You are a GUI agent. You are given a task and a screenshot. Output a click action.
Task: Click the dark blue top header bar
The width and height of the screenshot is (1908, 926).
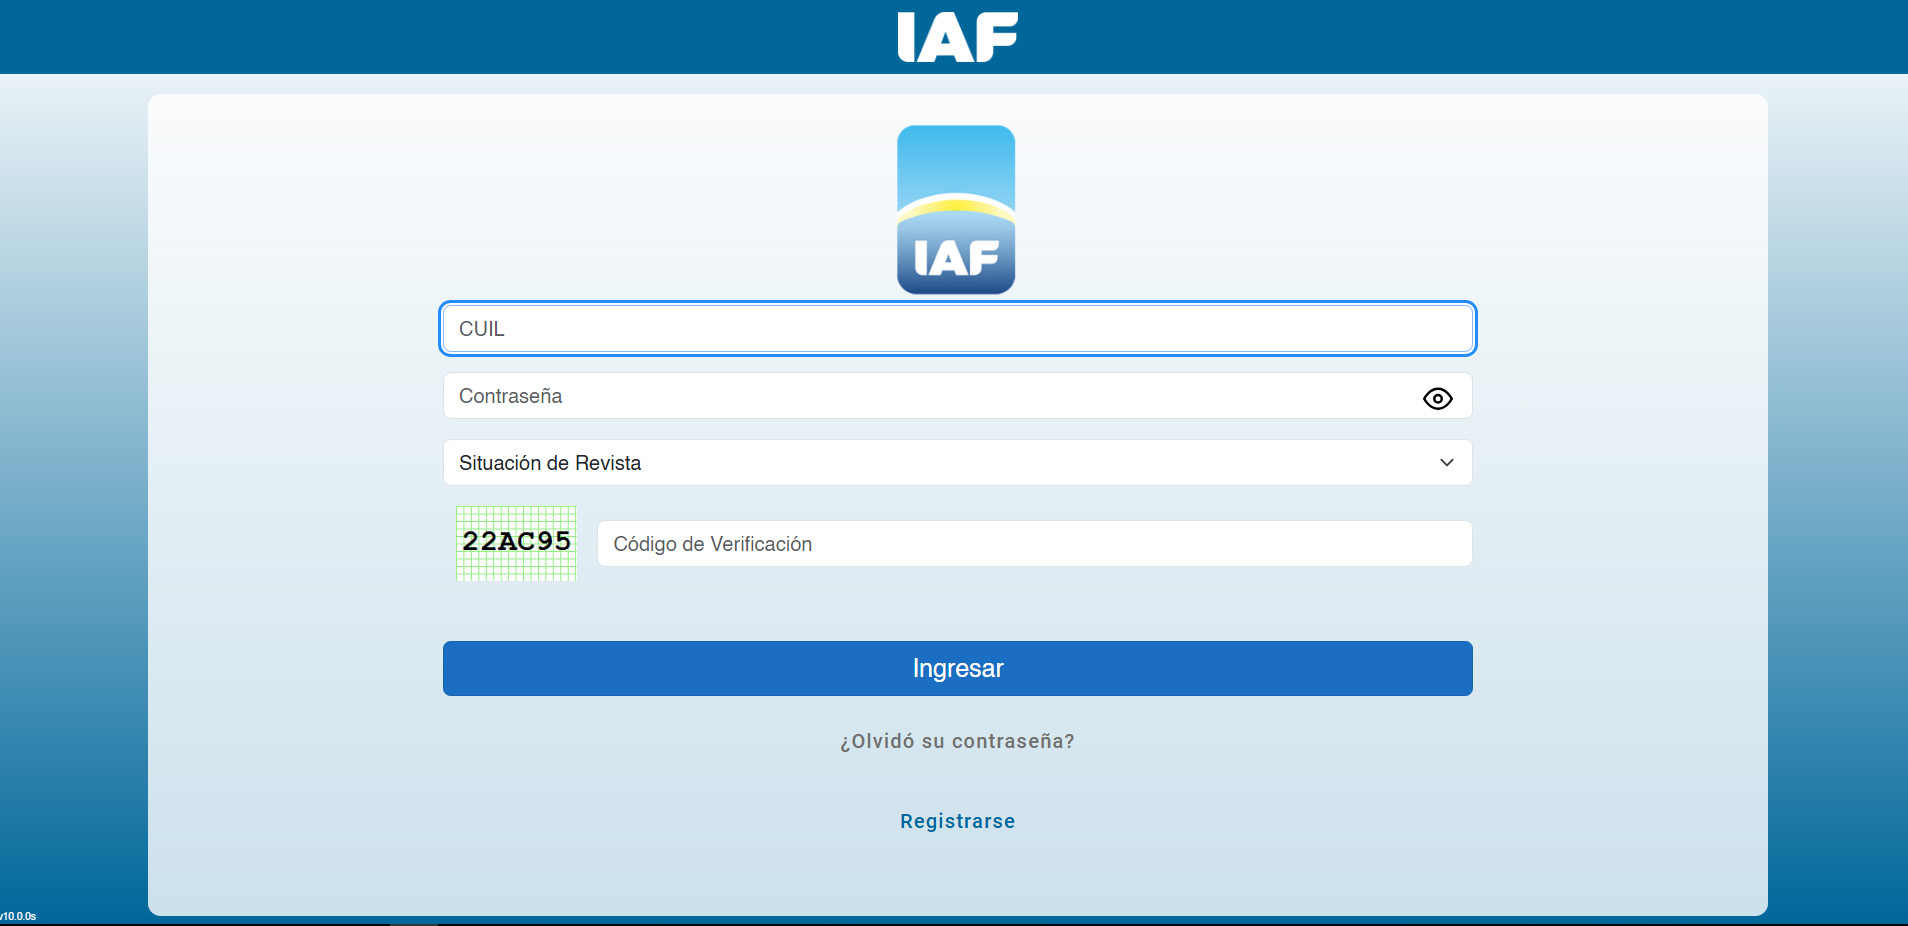[400, 37]
